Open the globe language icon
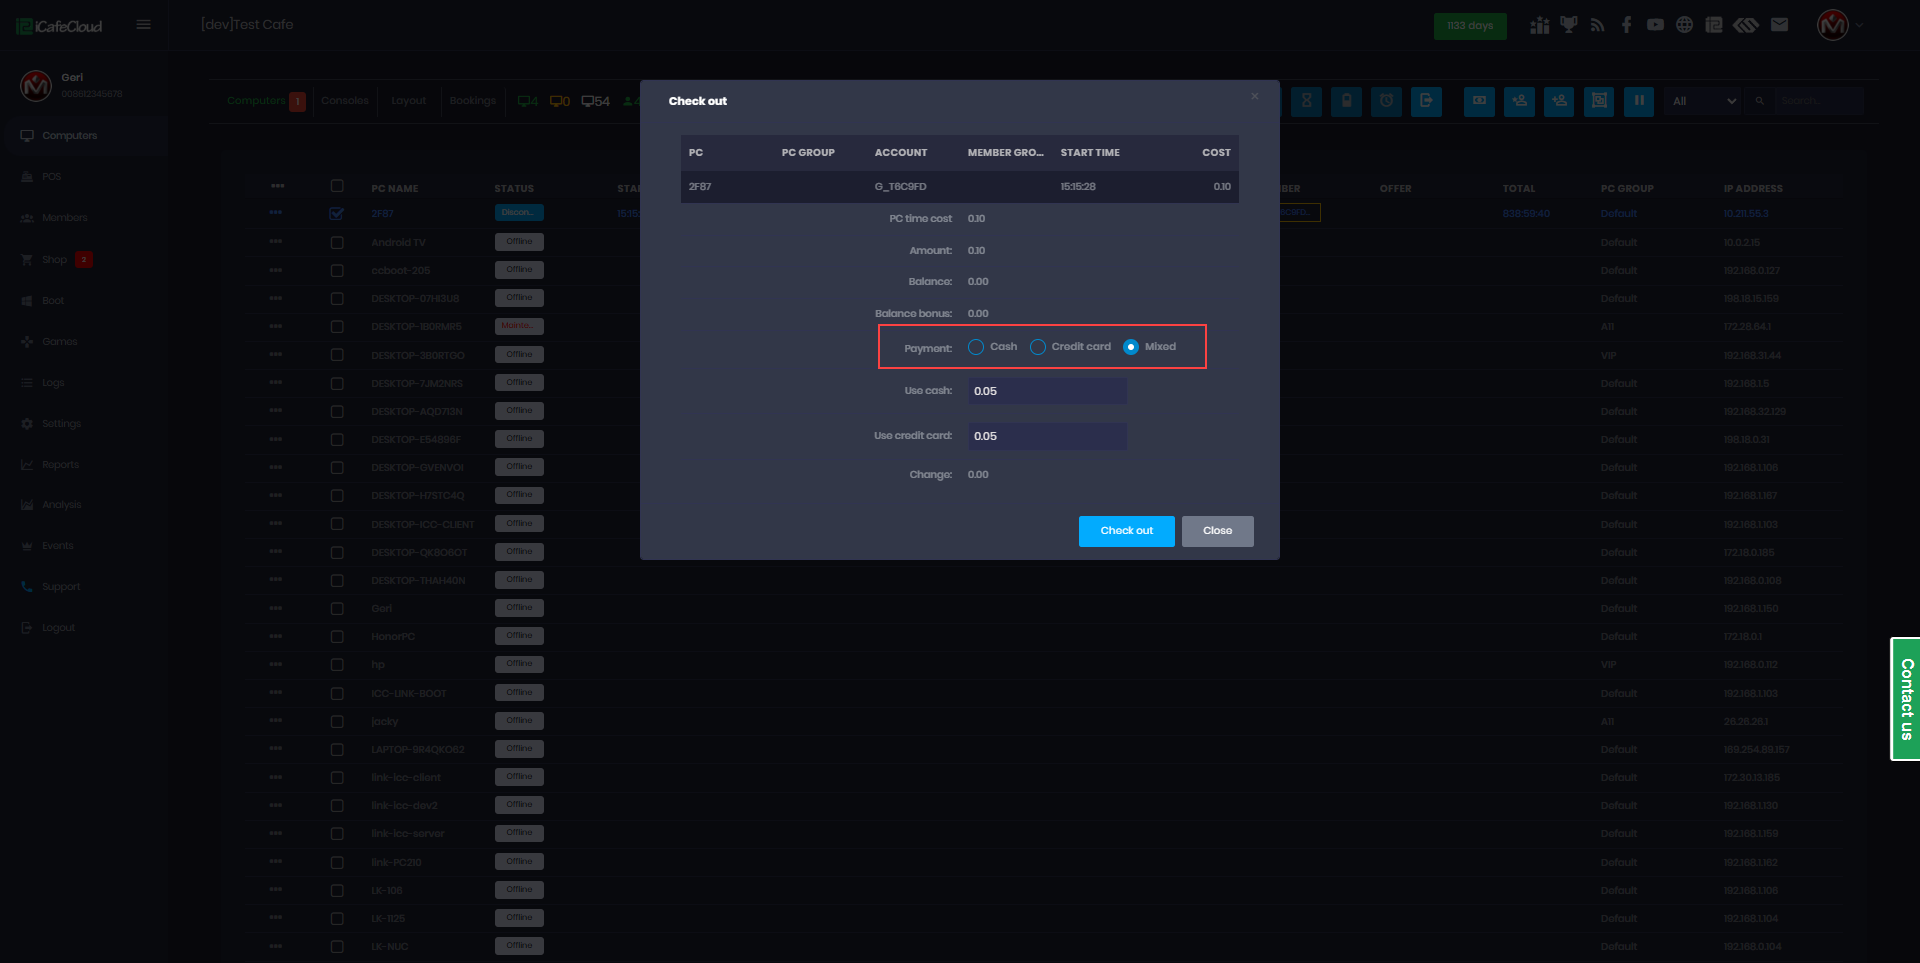1920x963 pixels. [x=1685, y=25]
